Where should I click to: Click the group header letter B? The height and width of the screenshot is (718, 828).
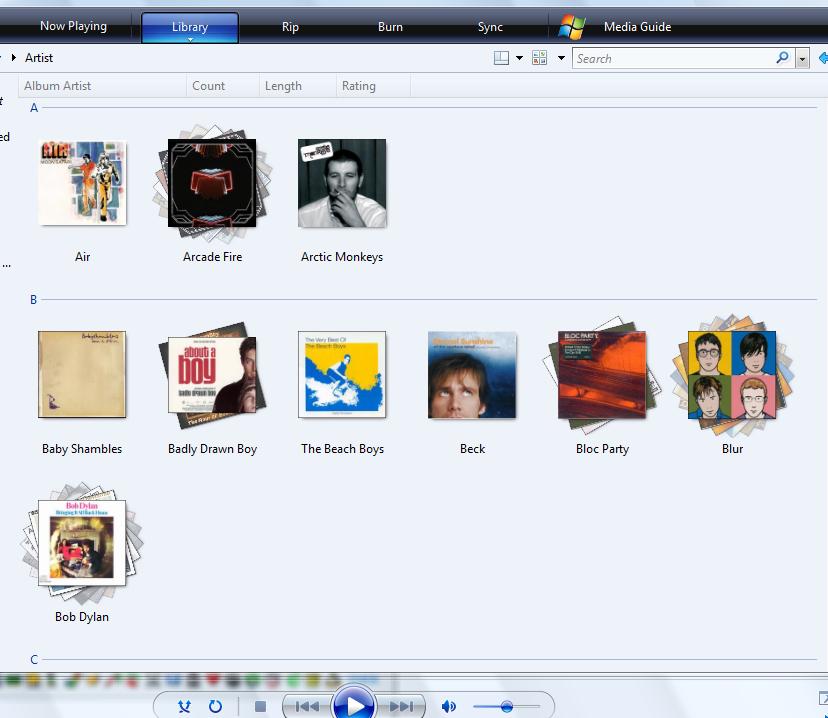pyautogui.click(x=33, y=299)
